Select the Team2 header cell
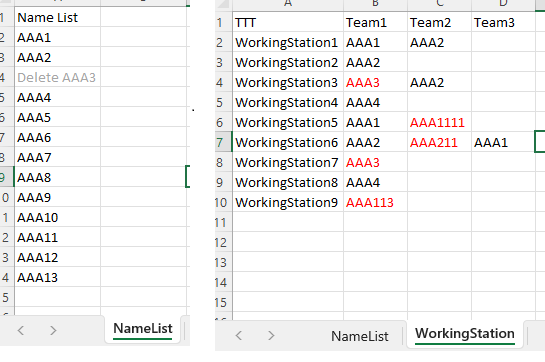 coord(439,22)
